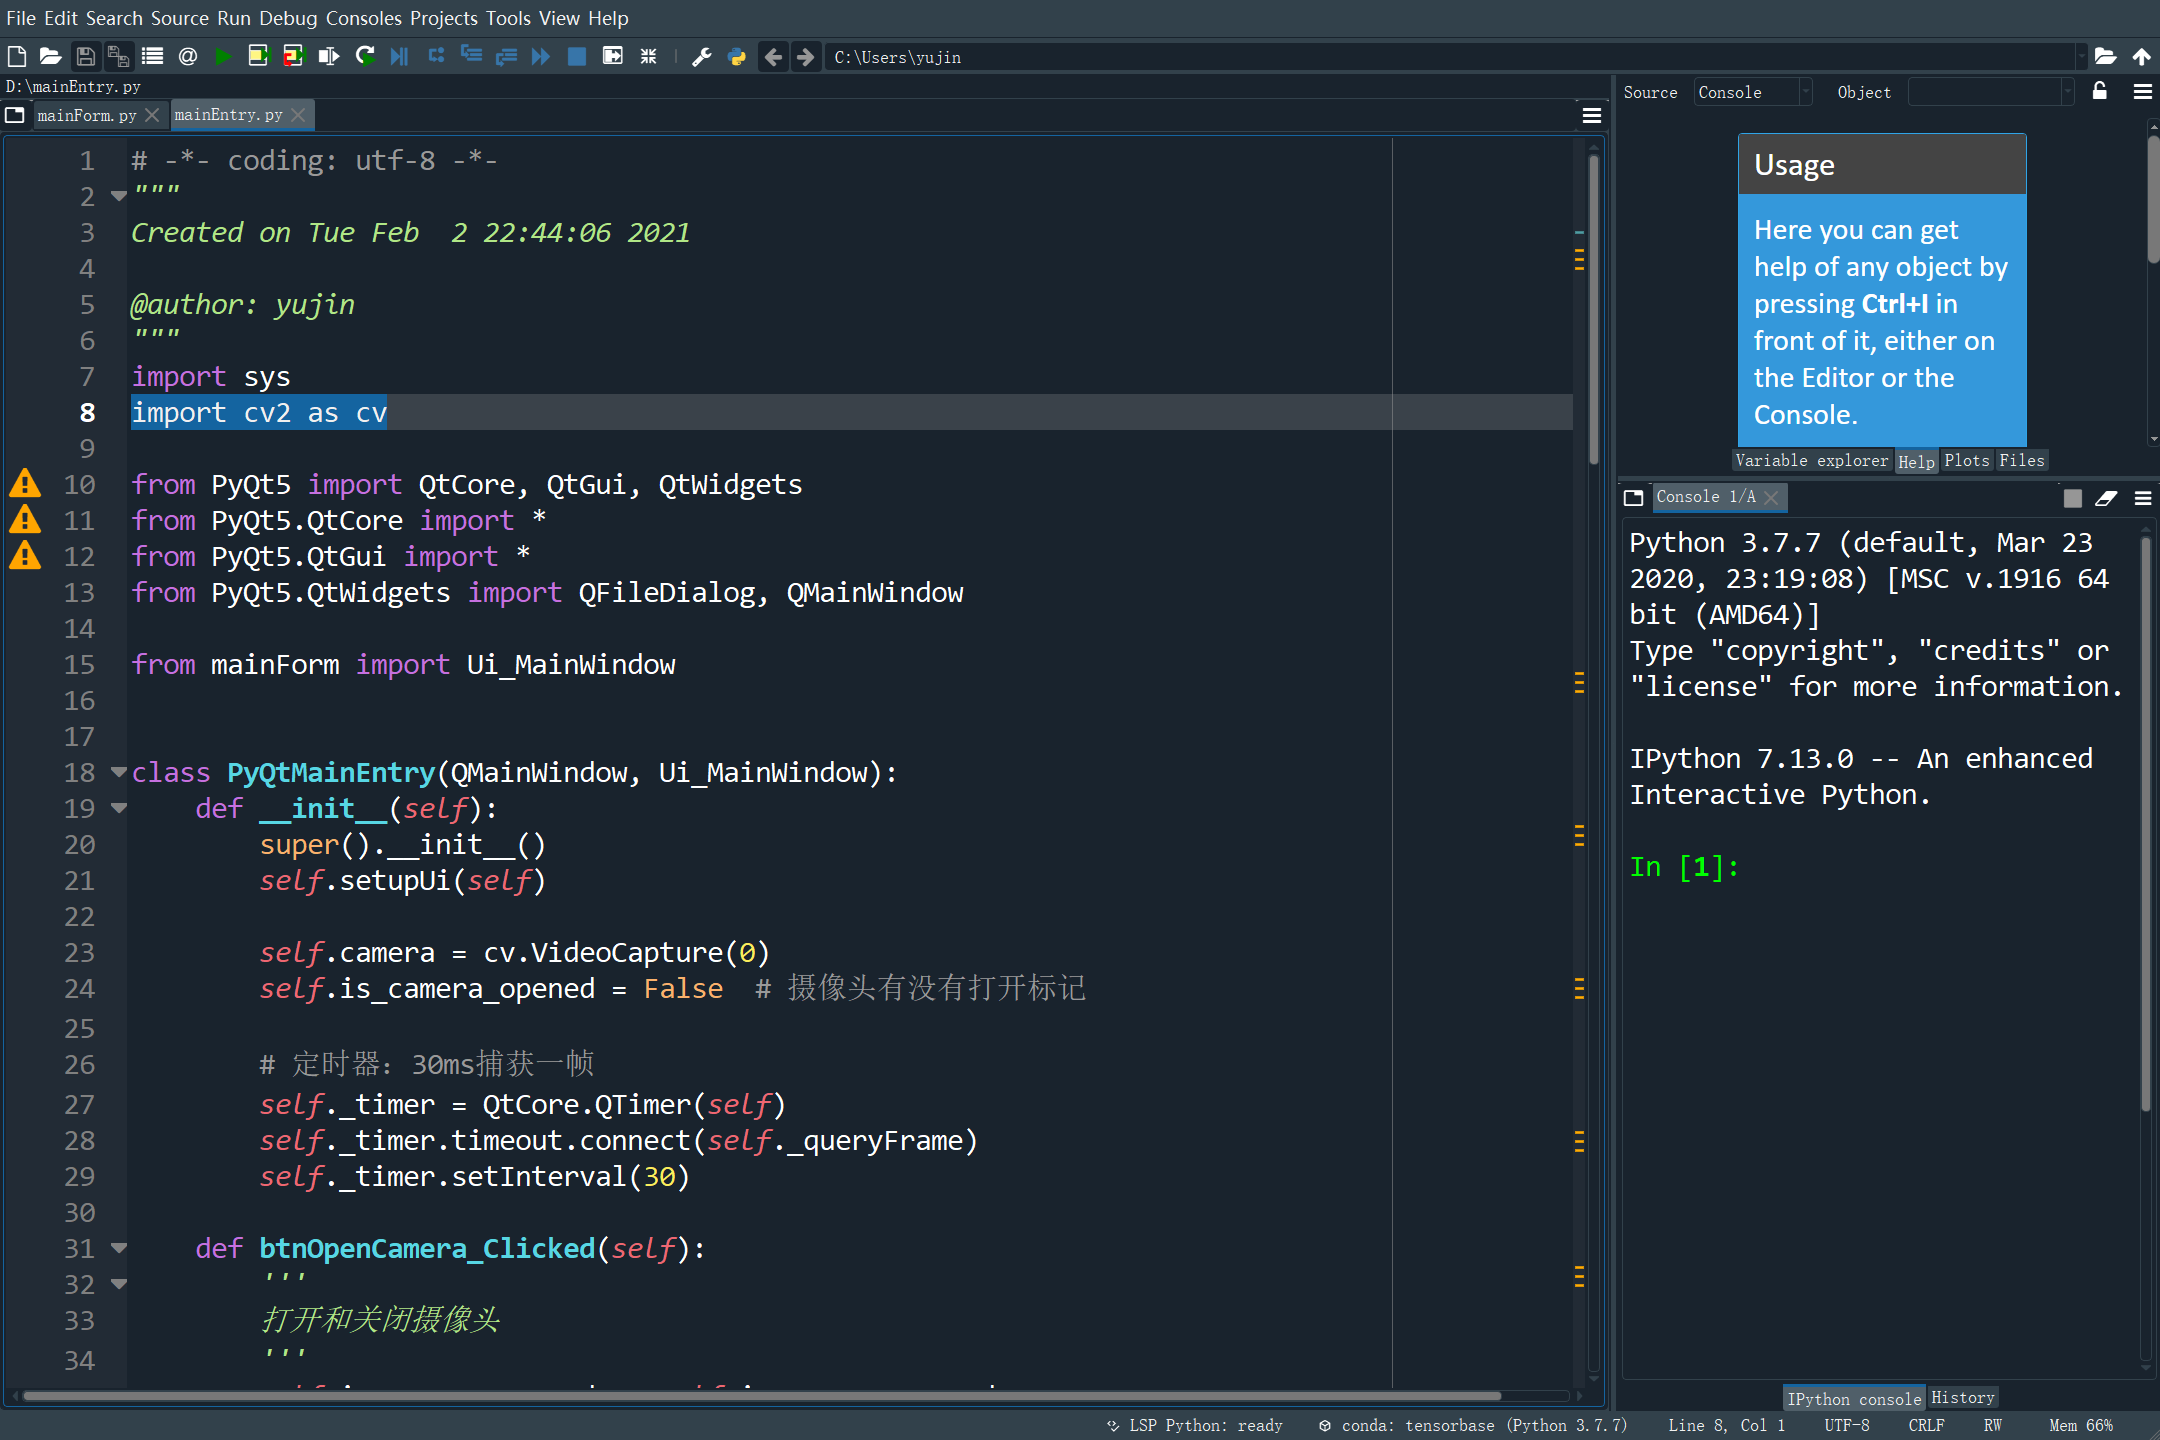Open the History tab
Image resolution: width=2160 pixels, height=1440 pixels.
pos(1962,1398)
